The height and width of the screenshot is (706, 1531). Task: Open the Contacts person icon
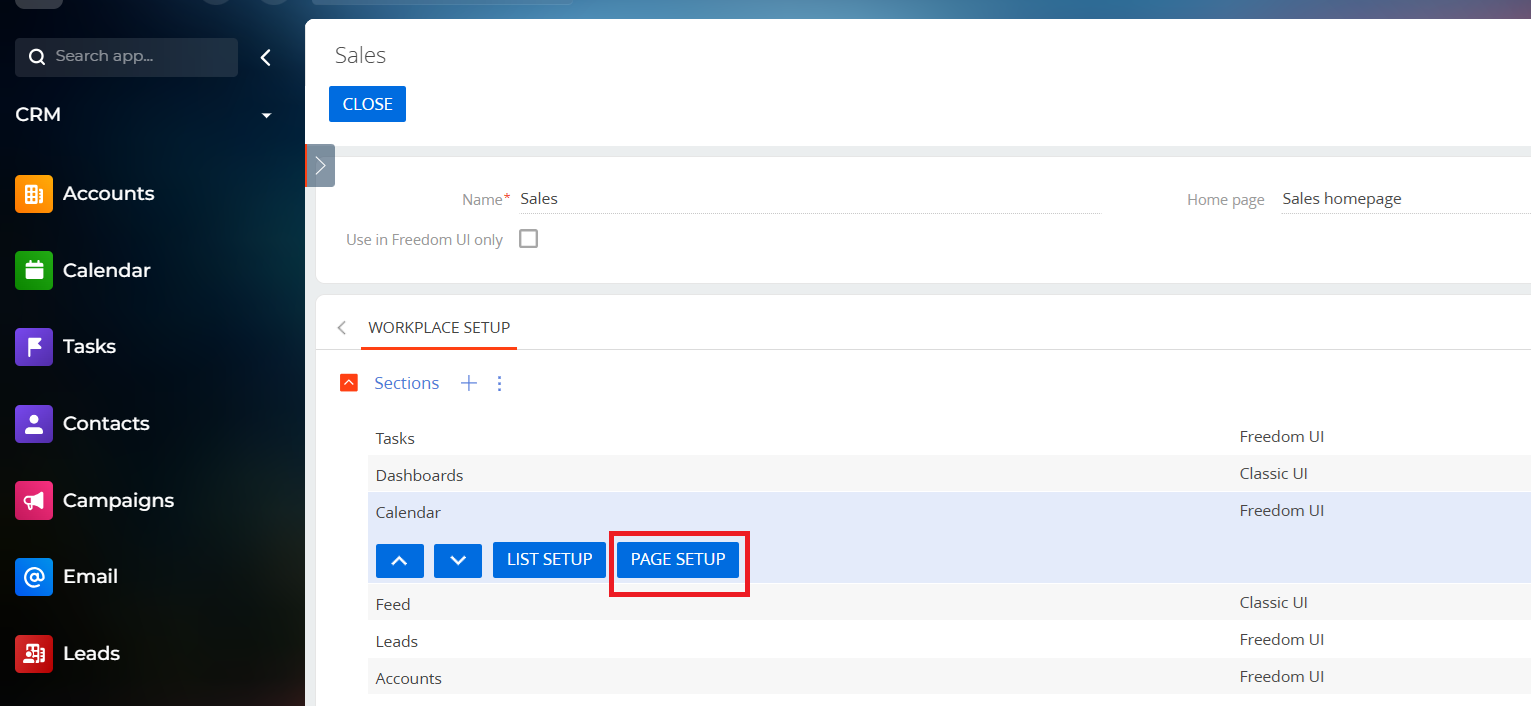click(x=34, y=424)
